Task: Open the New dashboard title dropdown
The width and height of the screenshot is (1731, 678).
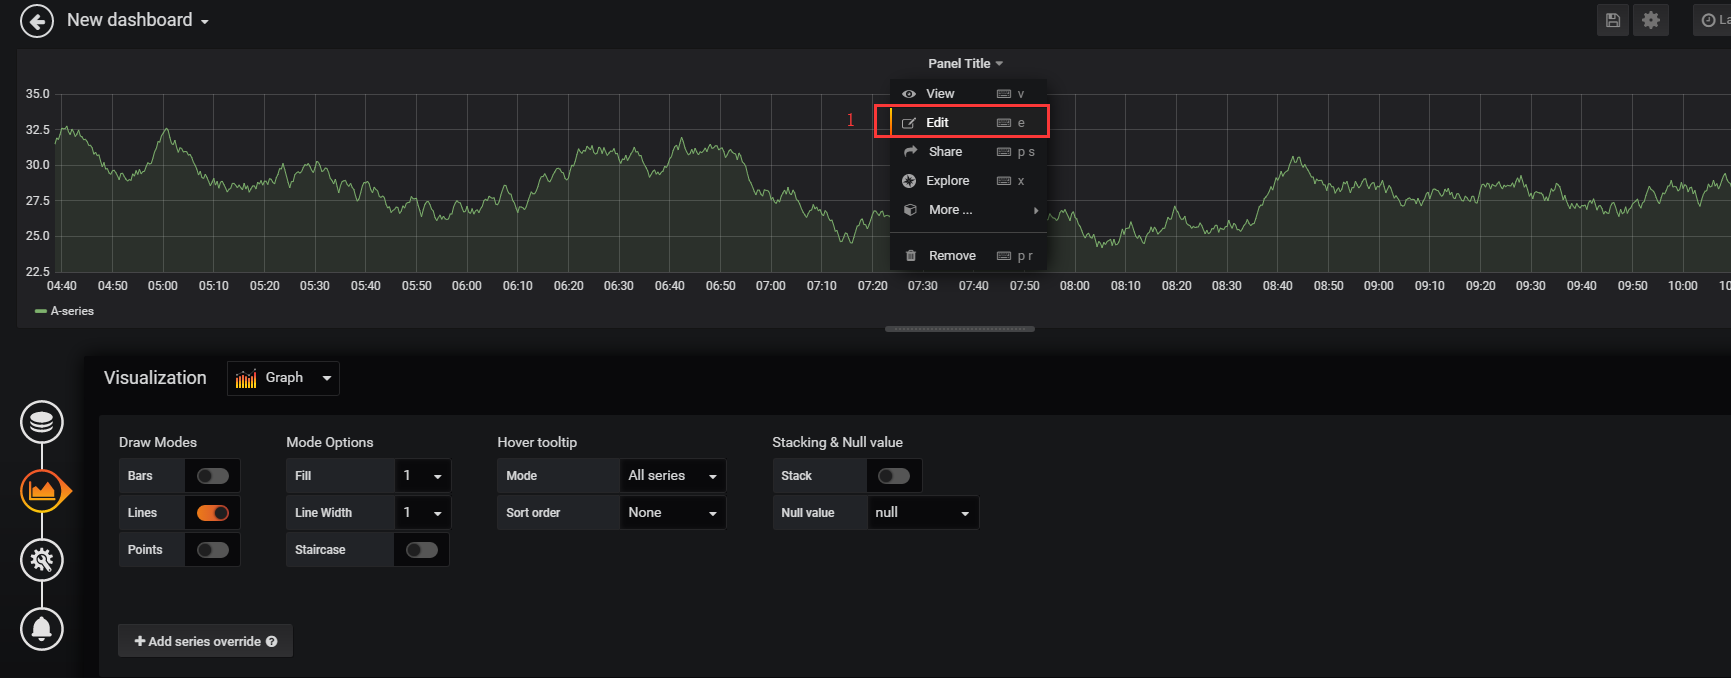Action: click(138, 20)
